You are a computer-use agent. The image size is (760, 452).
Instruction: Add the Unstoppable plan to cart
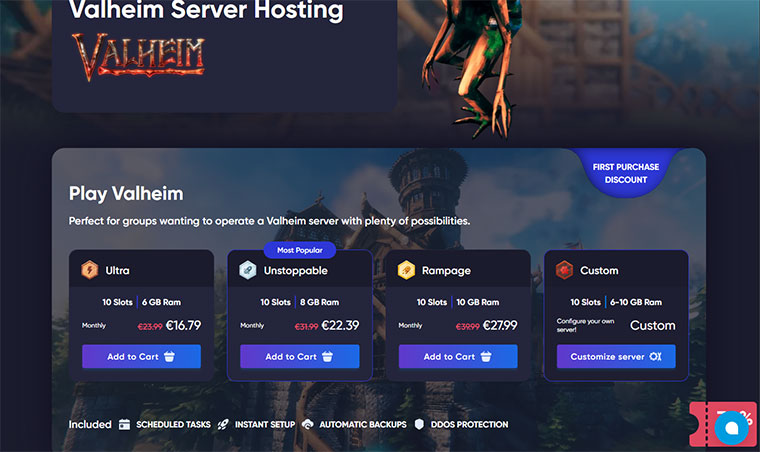pyautogui.click(x=300, y=357)
